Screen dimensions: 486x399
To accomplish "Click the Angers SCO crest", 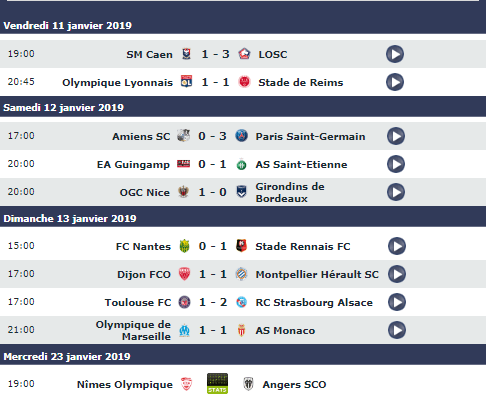I will tap(248, 384).
